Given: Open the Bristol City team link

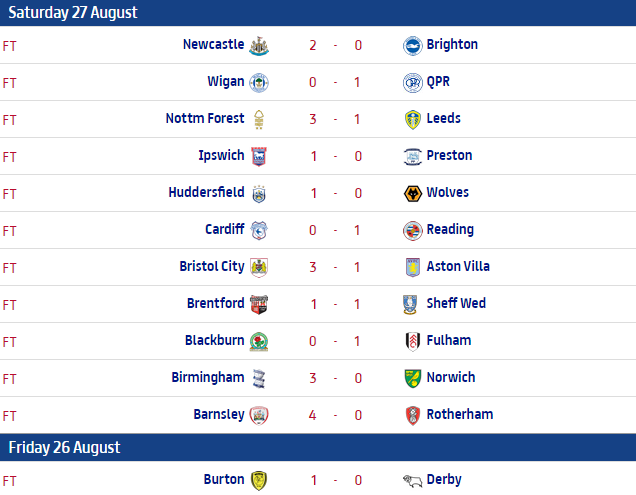Looking at the screenshot, I should 211,266.
